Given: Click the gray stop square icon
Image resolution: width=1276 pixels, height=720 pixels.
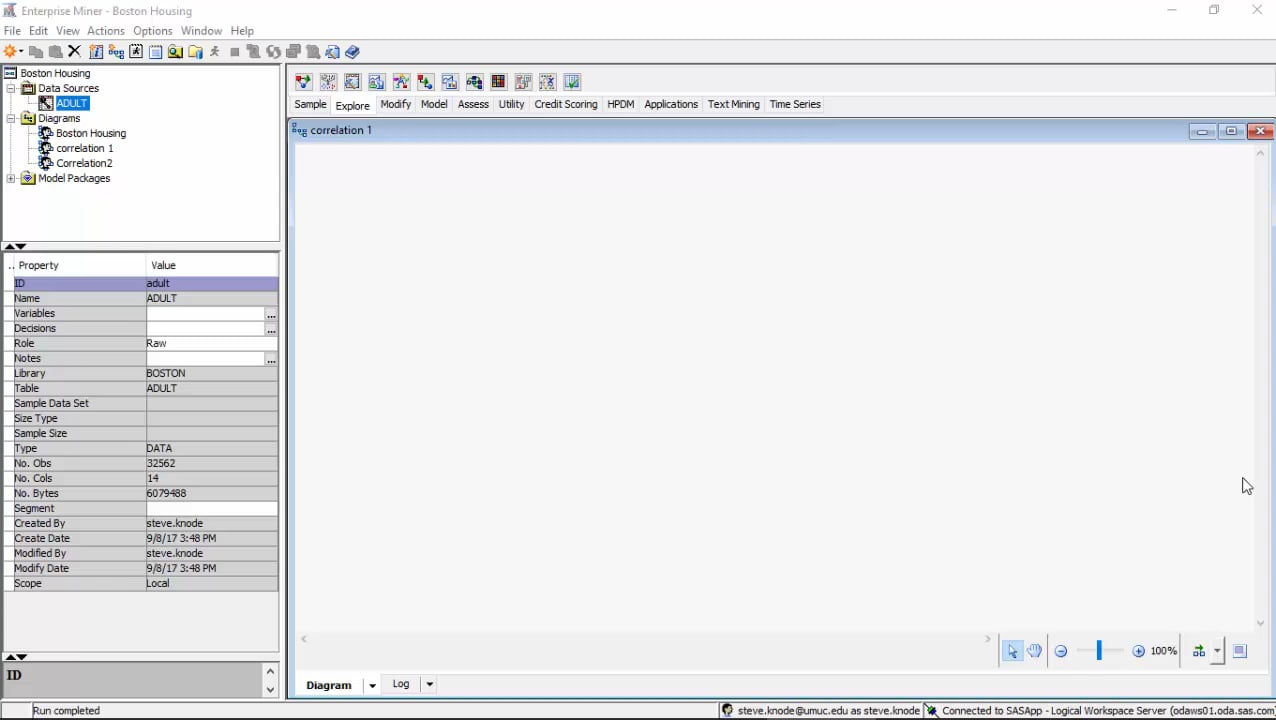Looking at the screenshot, I should point(234,51).
